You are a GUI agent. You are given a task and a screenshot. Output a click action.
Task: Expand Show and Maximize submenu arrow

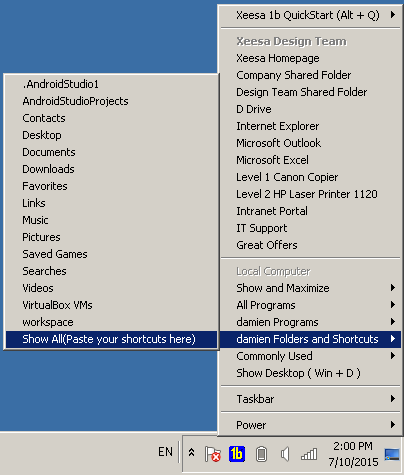(x=393, y=288)
